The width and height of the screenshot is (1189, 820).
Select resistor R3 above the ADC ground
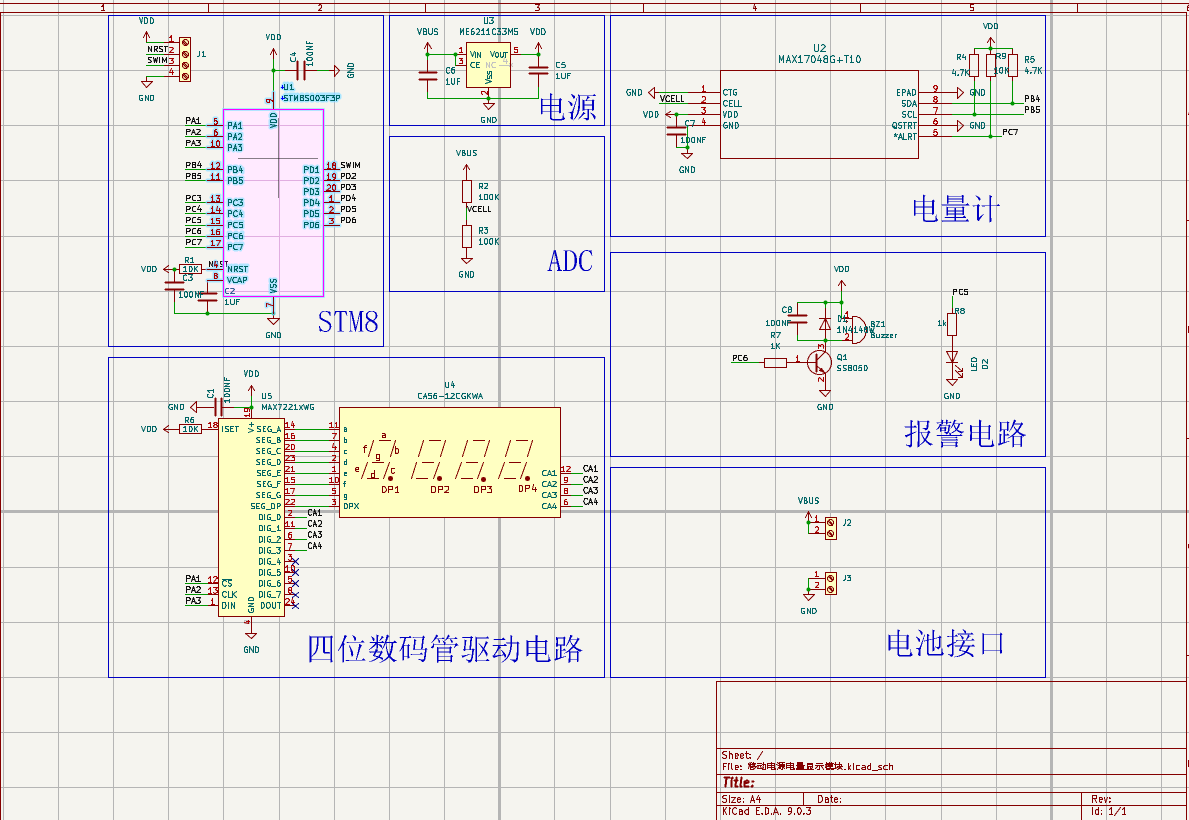(x=466, y=236)
